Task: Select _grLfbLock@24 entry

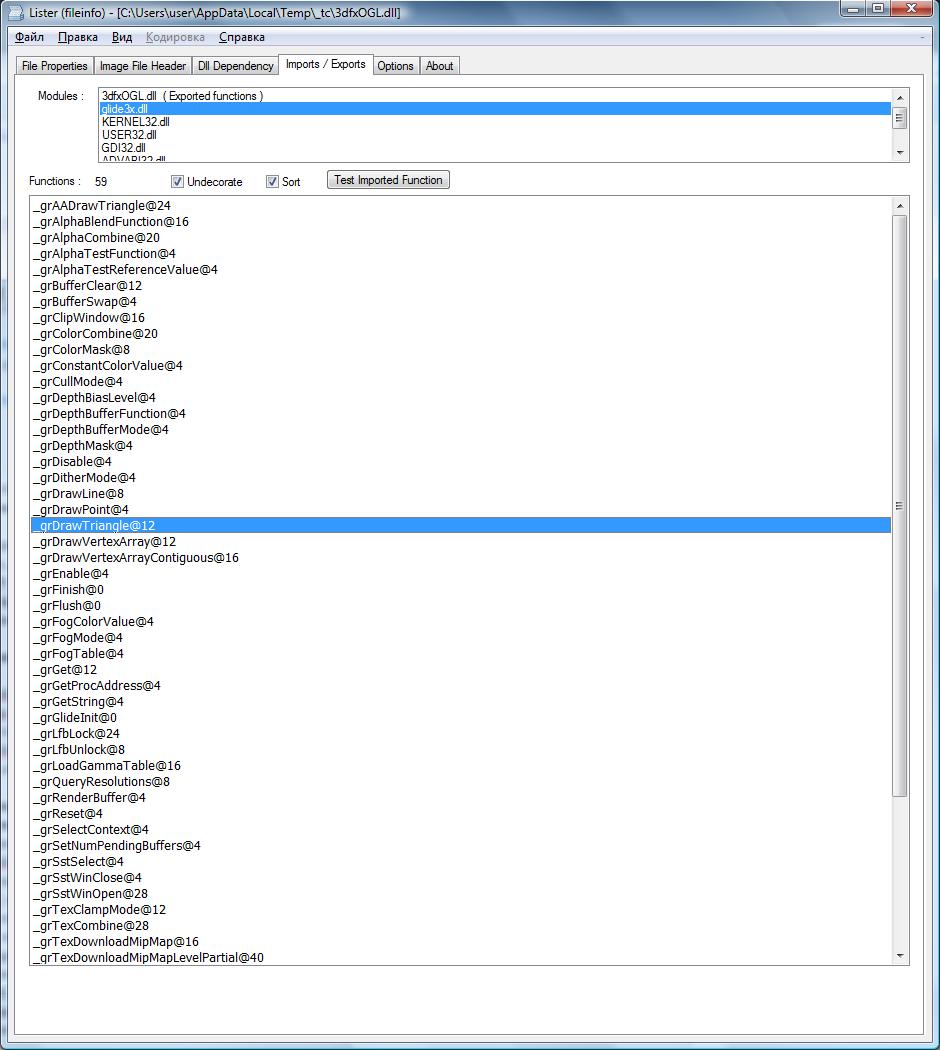Action: (461, 734)
